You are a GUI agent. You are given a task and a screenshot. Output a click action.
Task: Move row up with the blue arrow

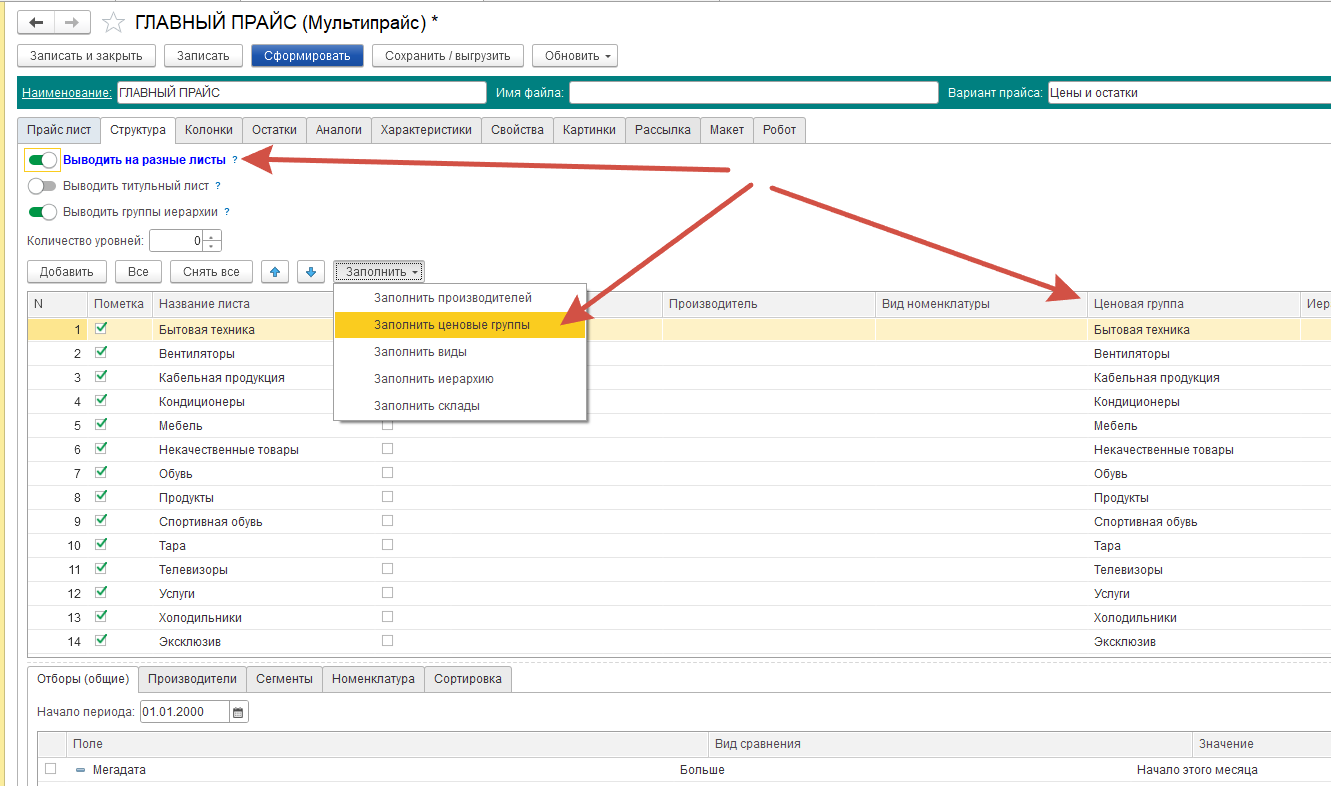point(276,271)
